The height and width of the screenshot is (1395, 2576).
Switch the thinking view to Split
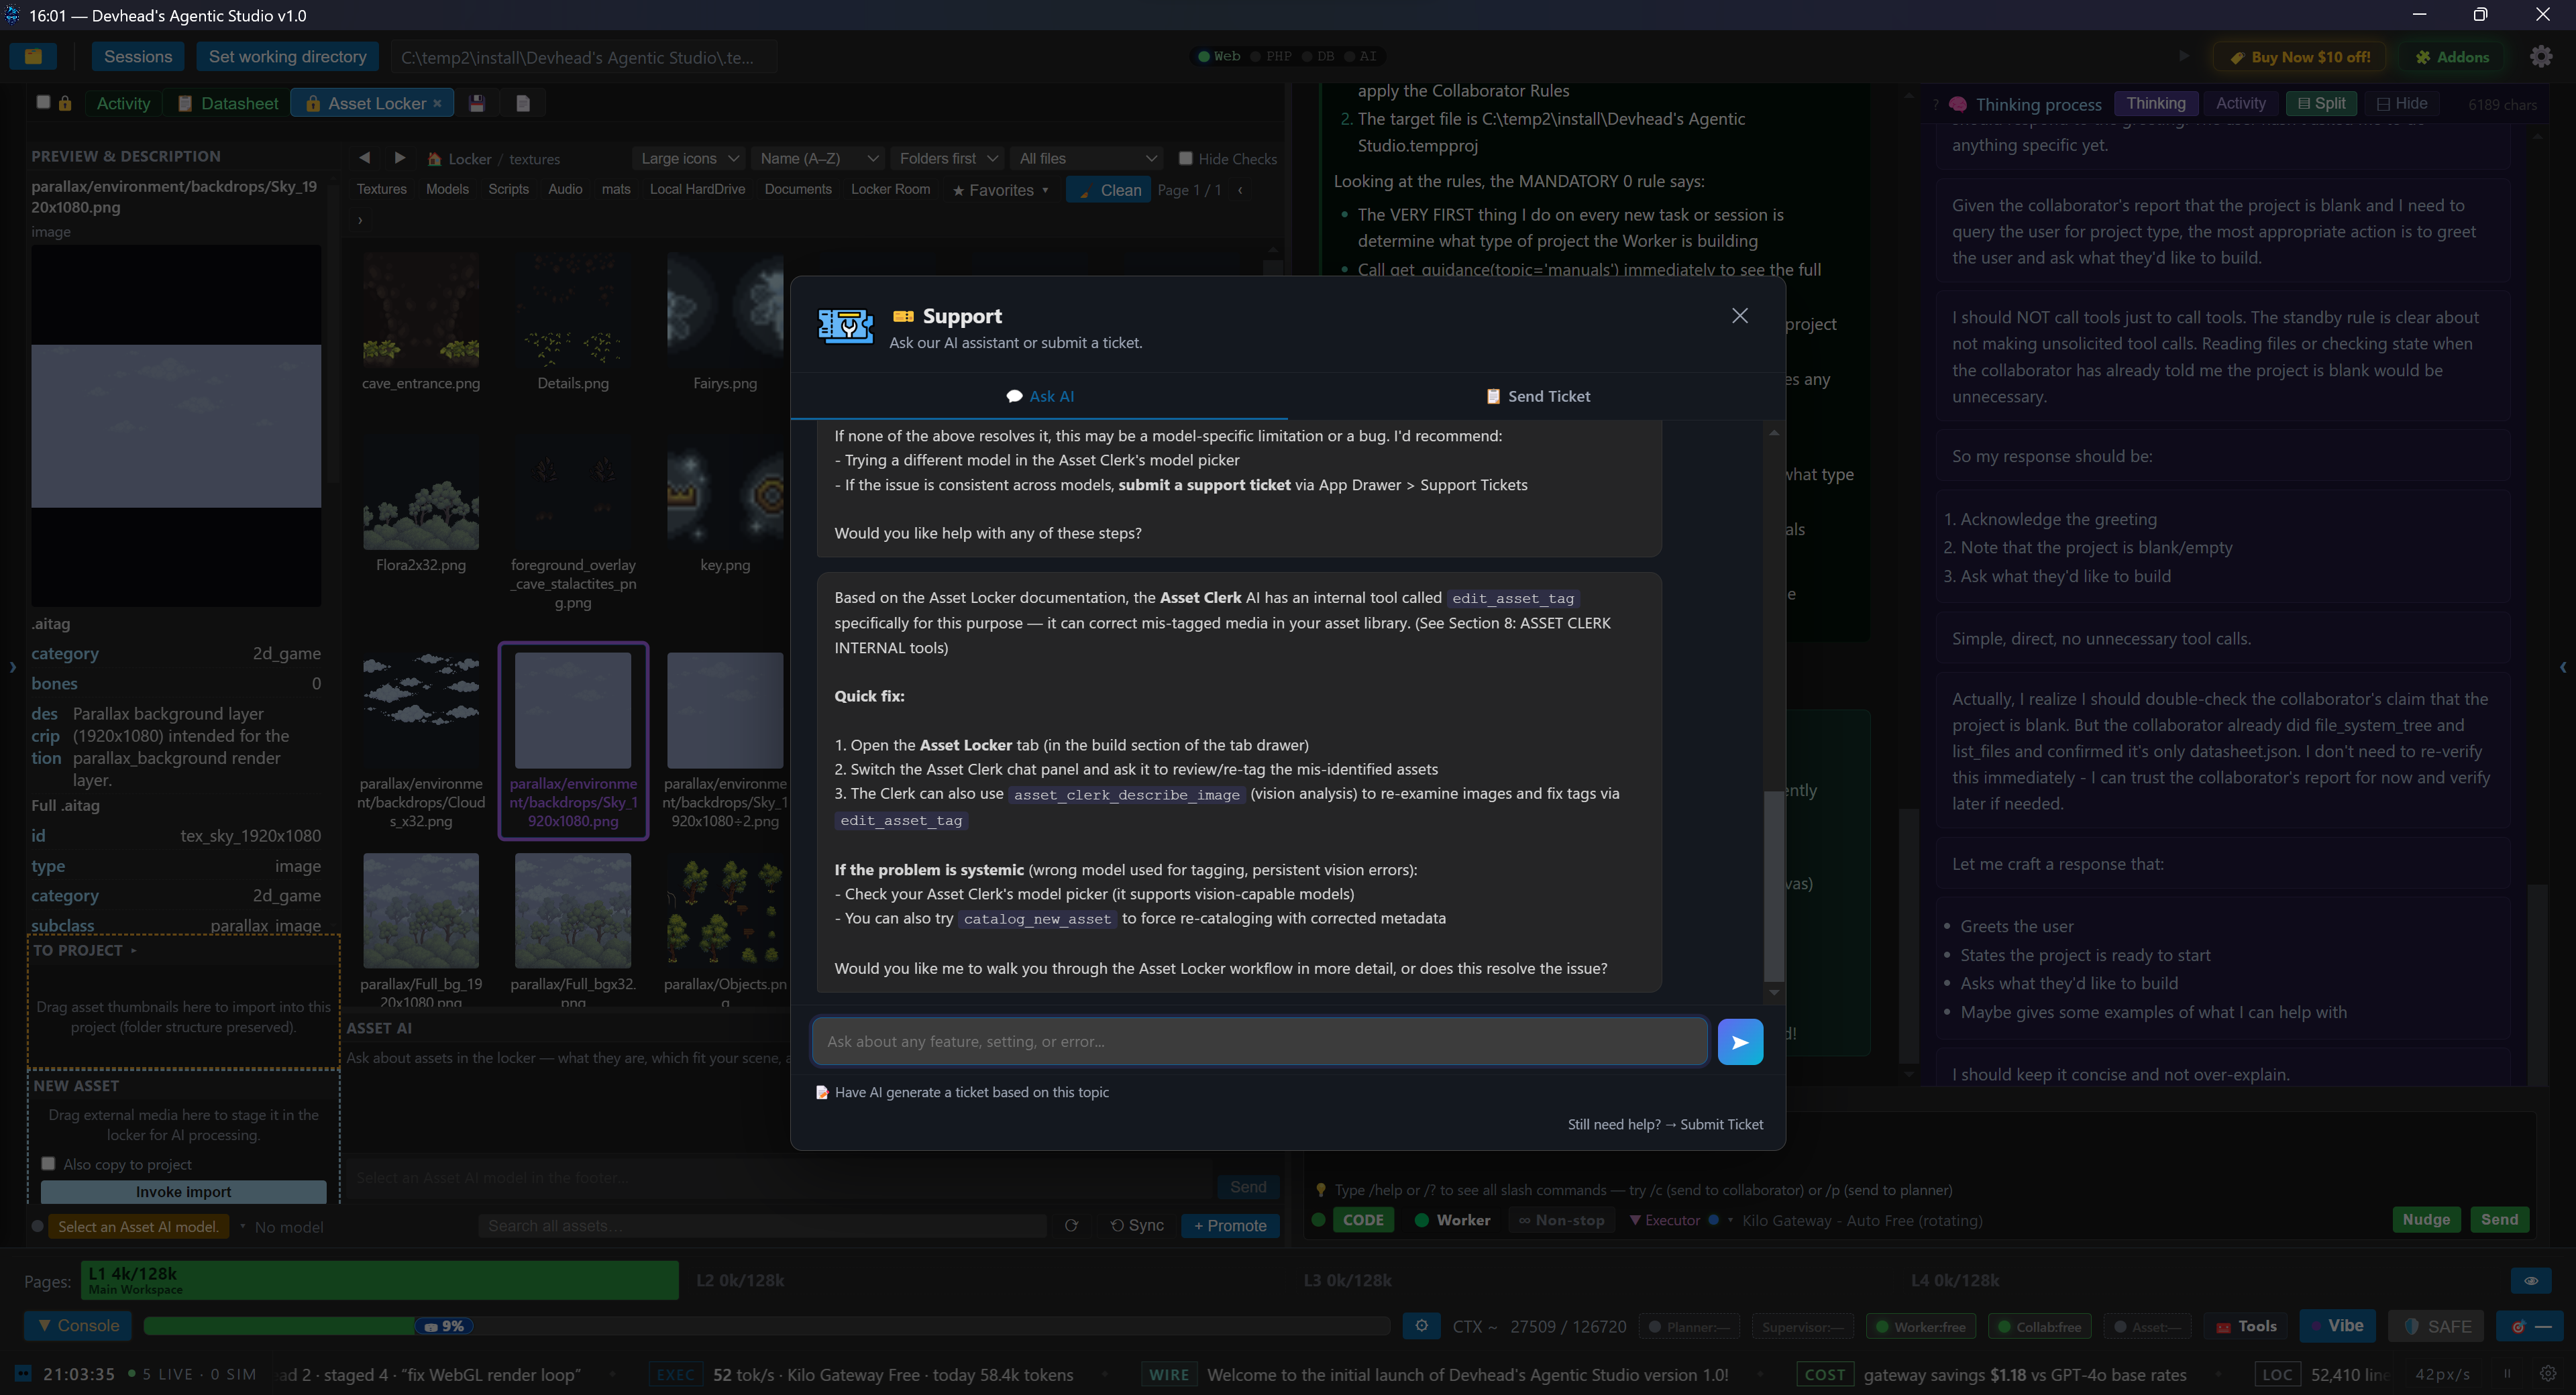[2321, 103]
